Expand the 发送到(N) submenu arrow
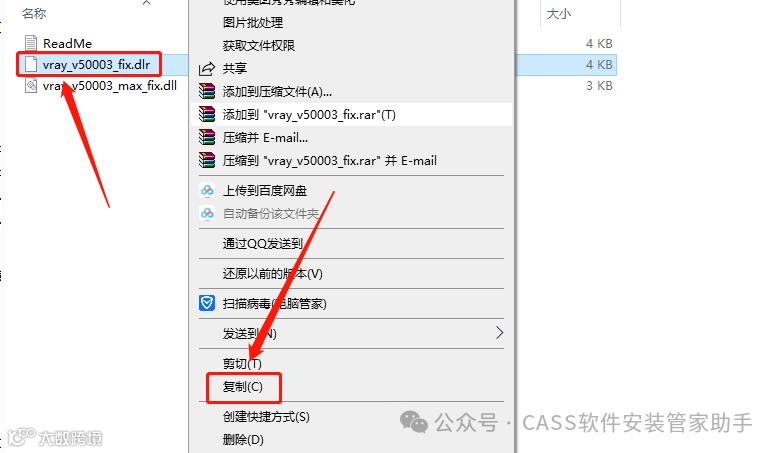This screenshot has width=777, height=453. pos(499,333)
